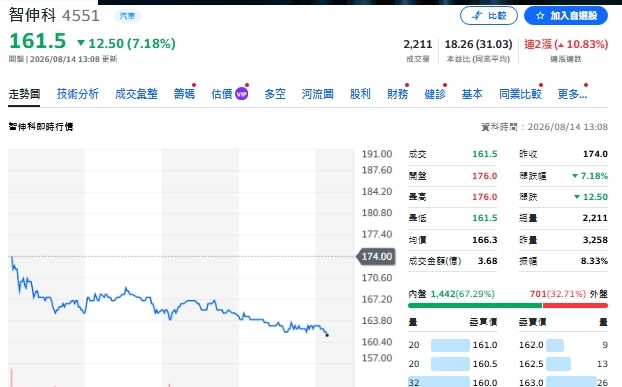The width and height of the screenshot is (622, 387).
Task: Switch to the 技術分析 tab
Action: 78,94
